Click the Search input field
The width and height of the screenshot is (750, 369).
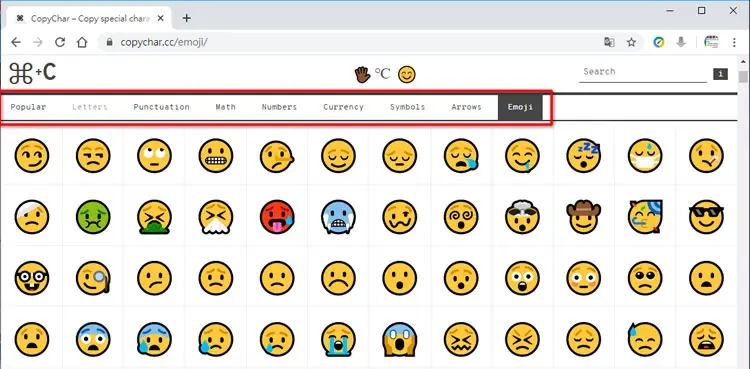pyautogui.click(x=642, y=72)
